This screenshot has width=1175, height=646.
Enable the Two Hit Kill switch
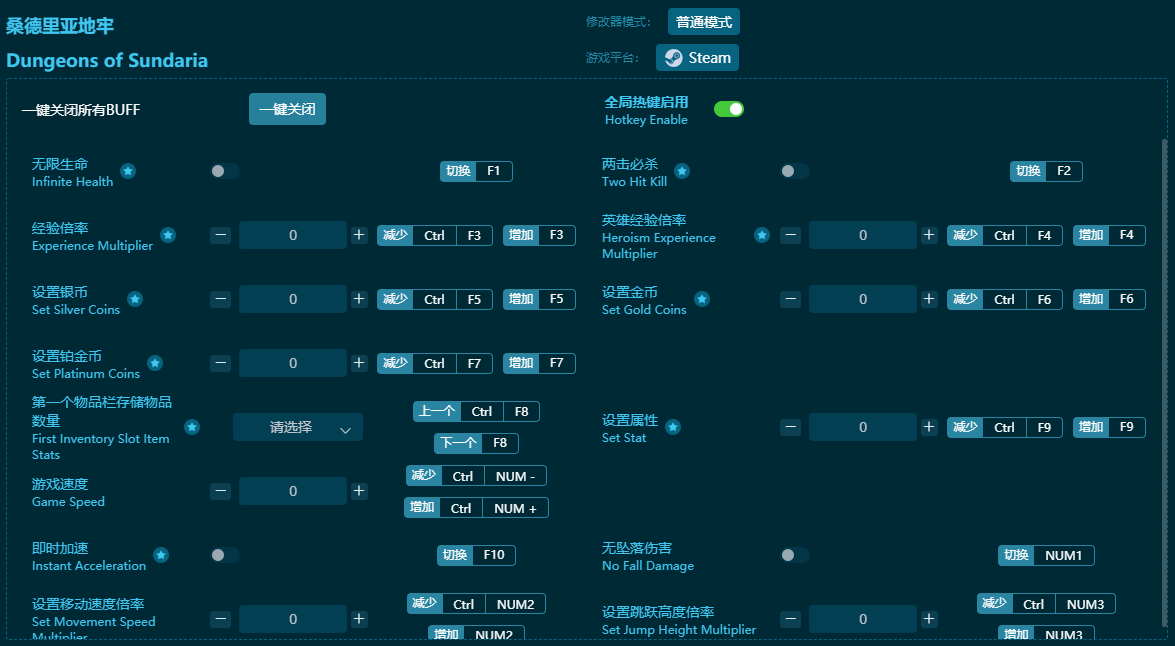point(794,171)
